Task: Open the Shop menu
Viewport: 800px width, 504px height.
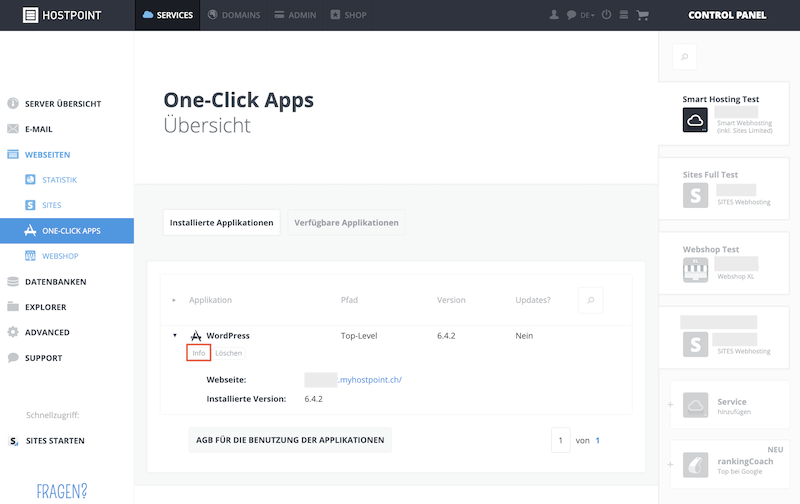Action: point(348,15)
